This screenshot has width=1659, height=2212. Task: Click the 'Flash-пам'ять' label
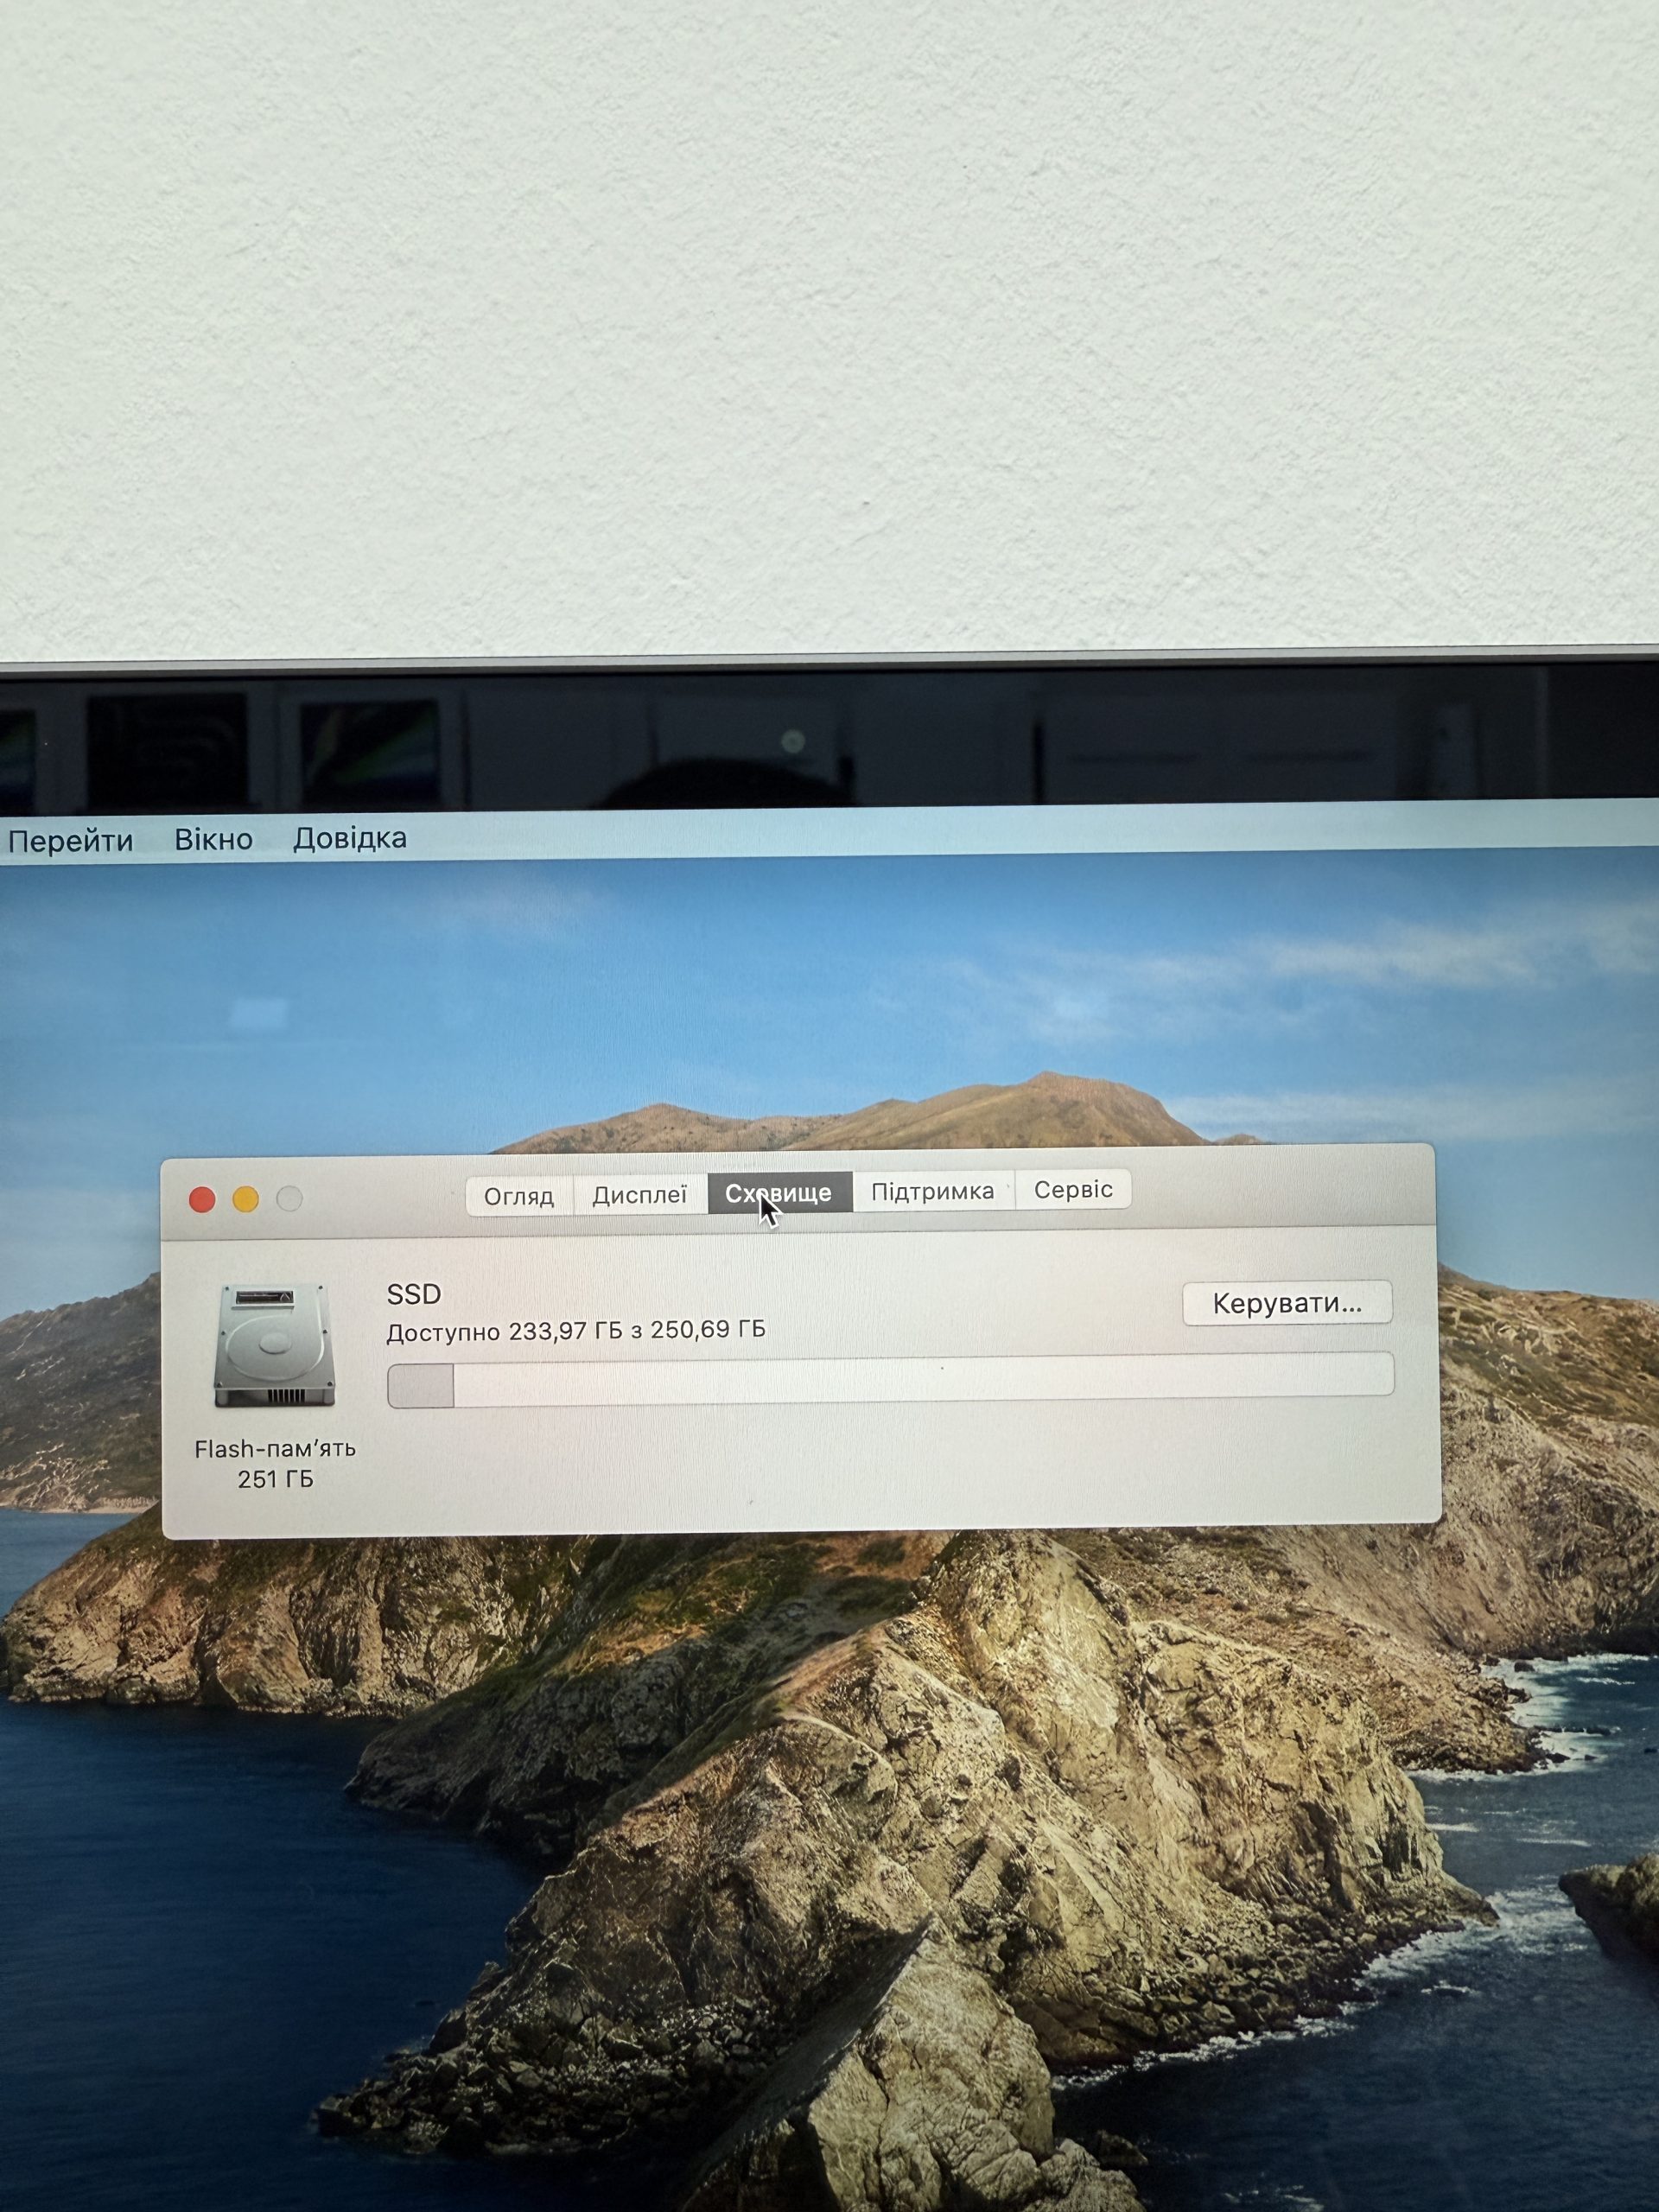coord(275,1448)
